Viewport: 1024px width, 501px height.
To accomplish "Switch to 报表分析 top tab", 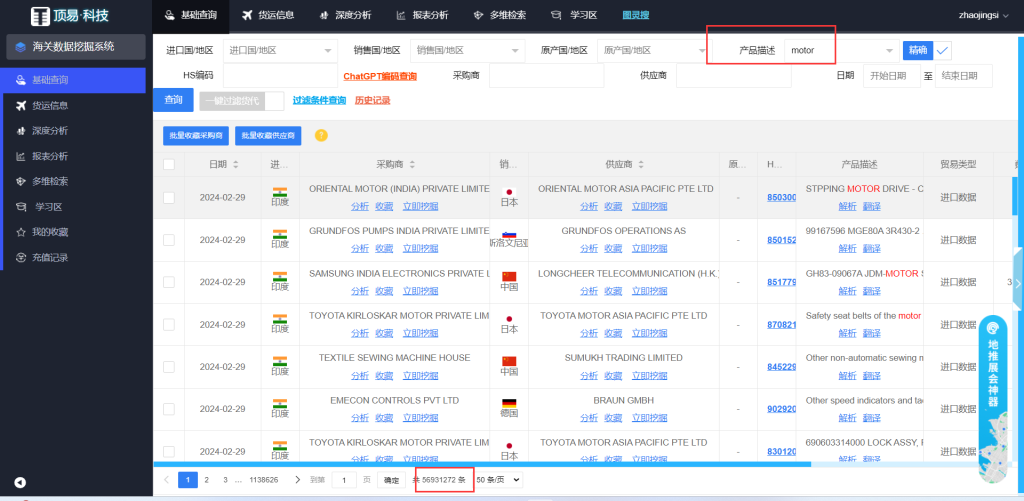I will click(x=422, y=15).
